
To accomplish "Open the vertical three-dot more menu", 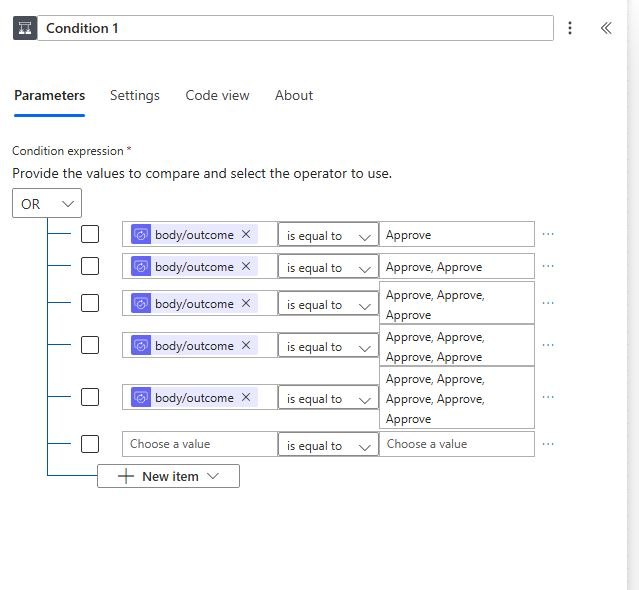I will 570,28.
